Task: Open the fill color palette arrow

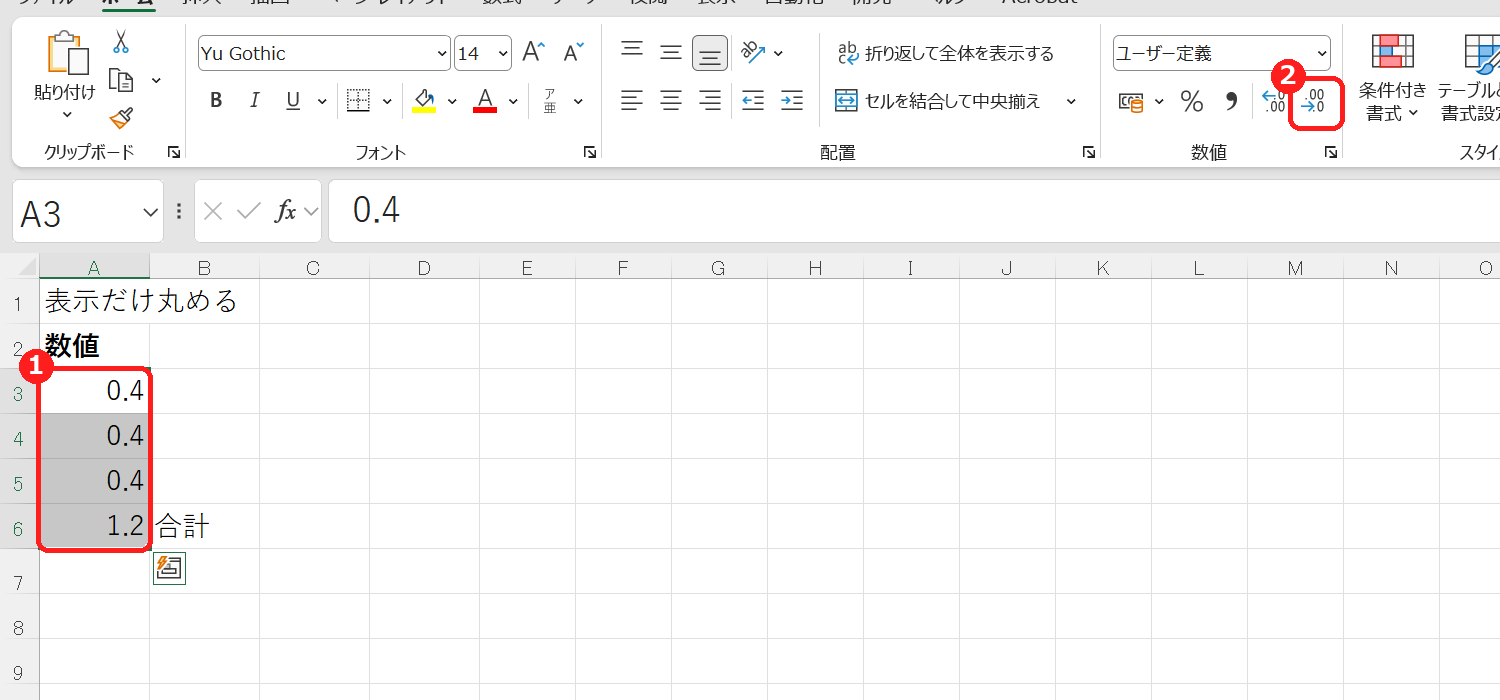Action: point(452,101)
